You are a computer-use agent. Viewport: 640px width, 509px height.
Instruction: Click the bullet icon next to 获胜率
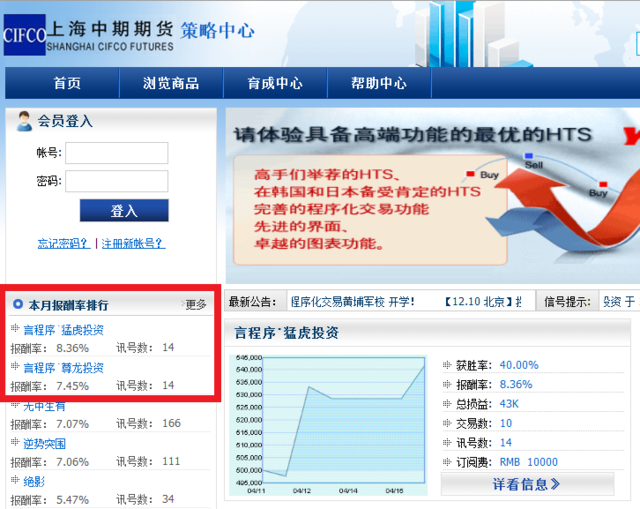(x=447, y=365)
